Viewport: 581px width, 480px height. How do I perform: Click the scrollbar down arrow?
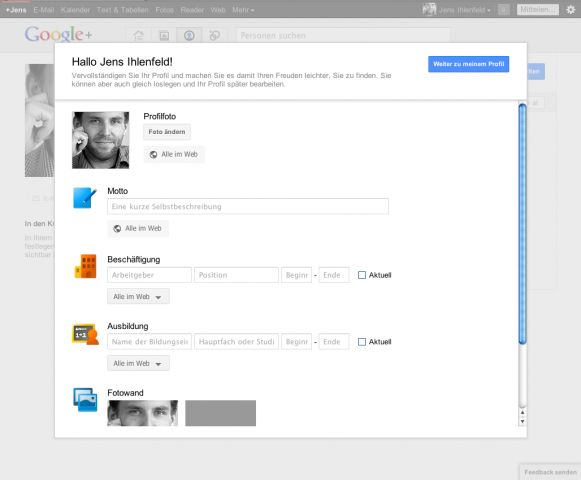point(522,421)
